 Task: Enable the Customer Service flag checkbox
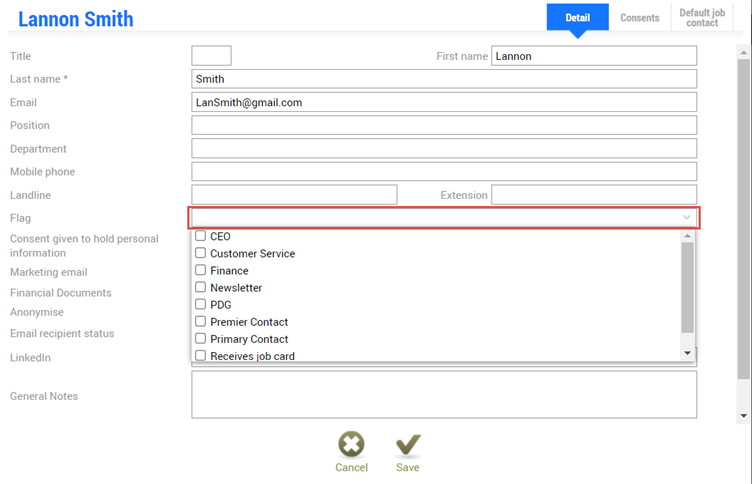(x=201, y=254)
